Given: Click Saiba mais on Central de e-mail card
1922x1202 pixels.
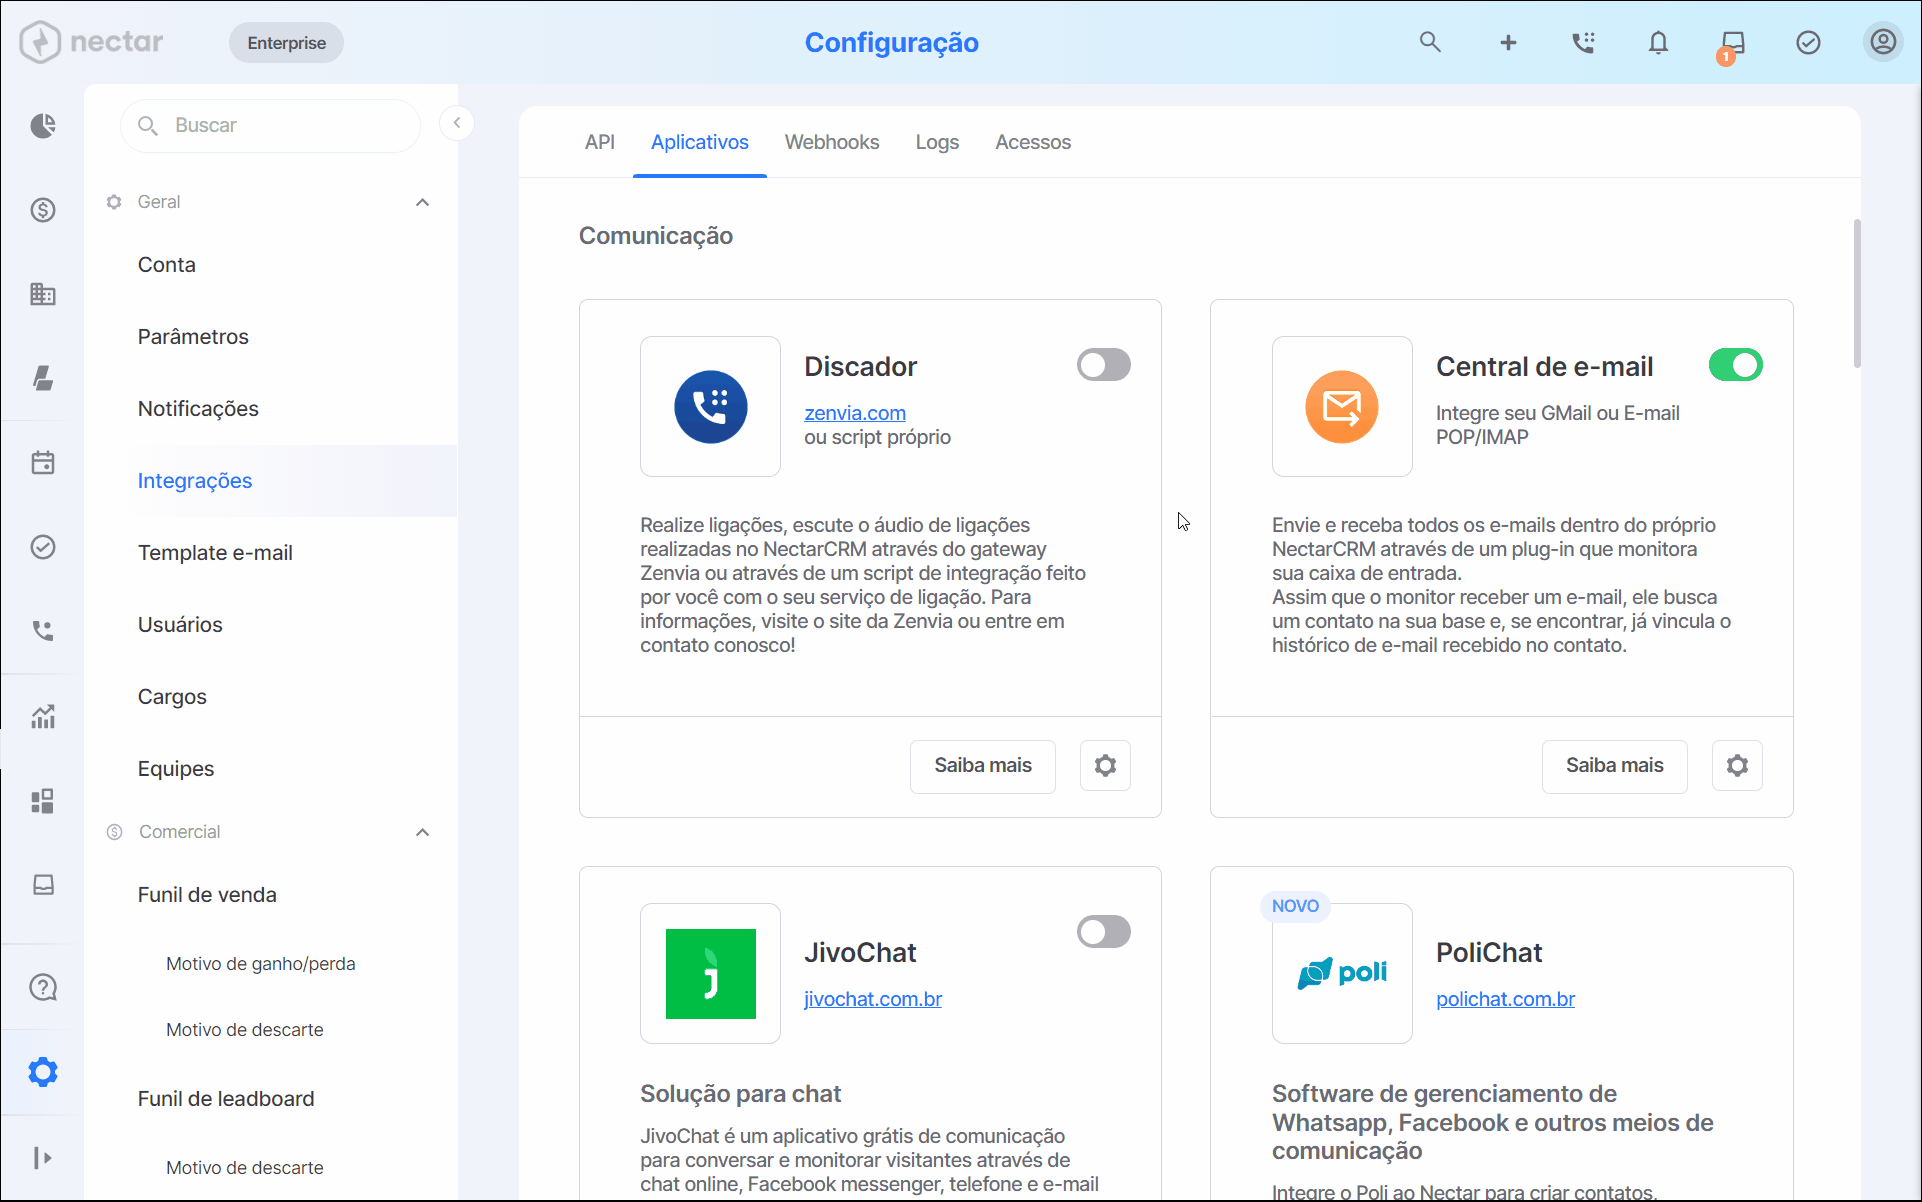Looking at the screenshot, I should [x=1615, y=766].
